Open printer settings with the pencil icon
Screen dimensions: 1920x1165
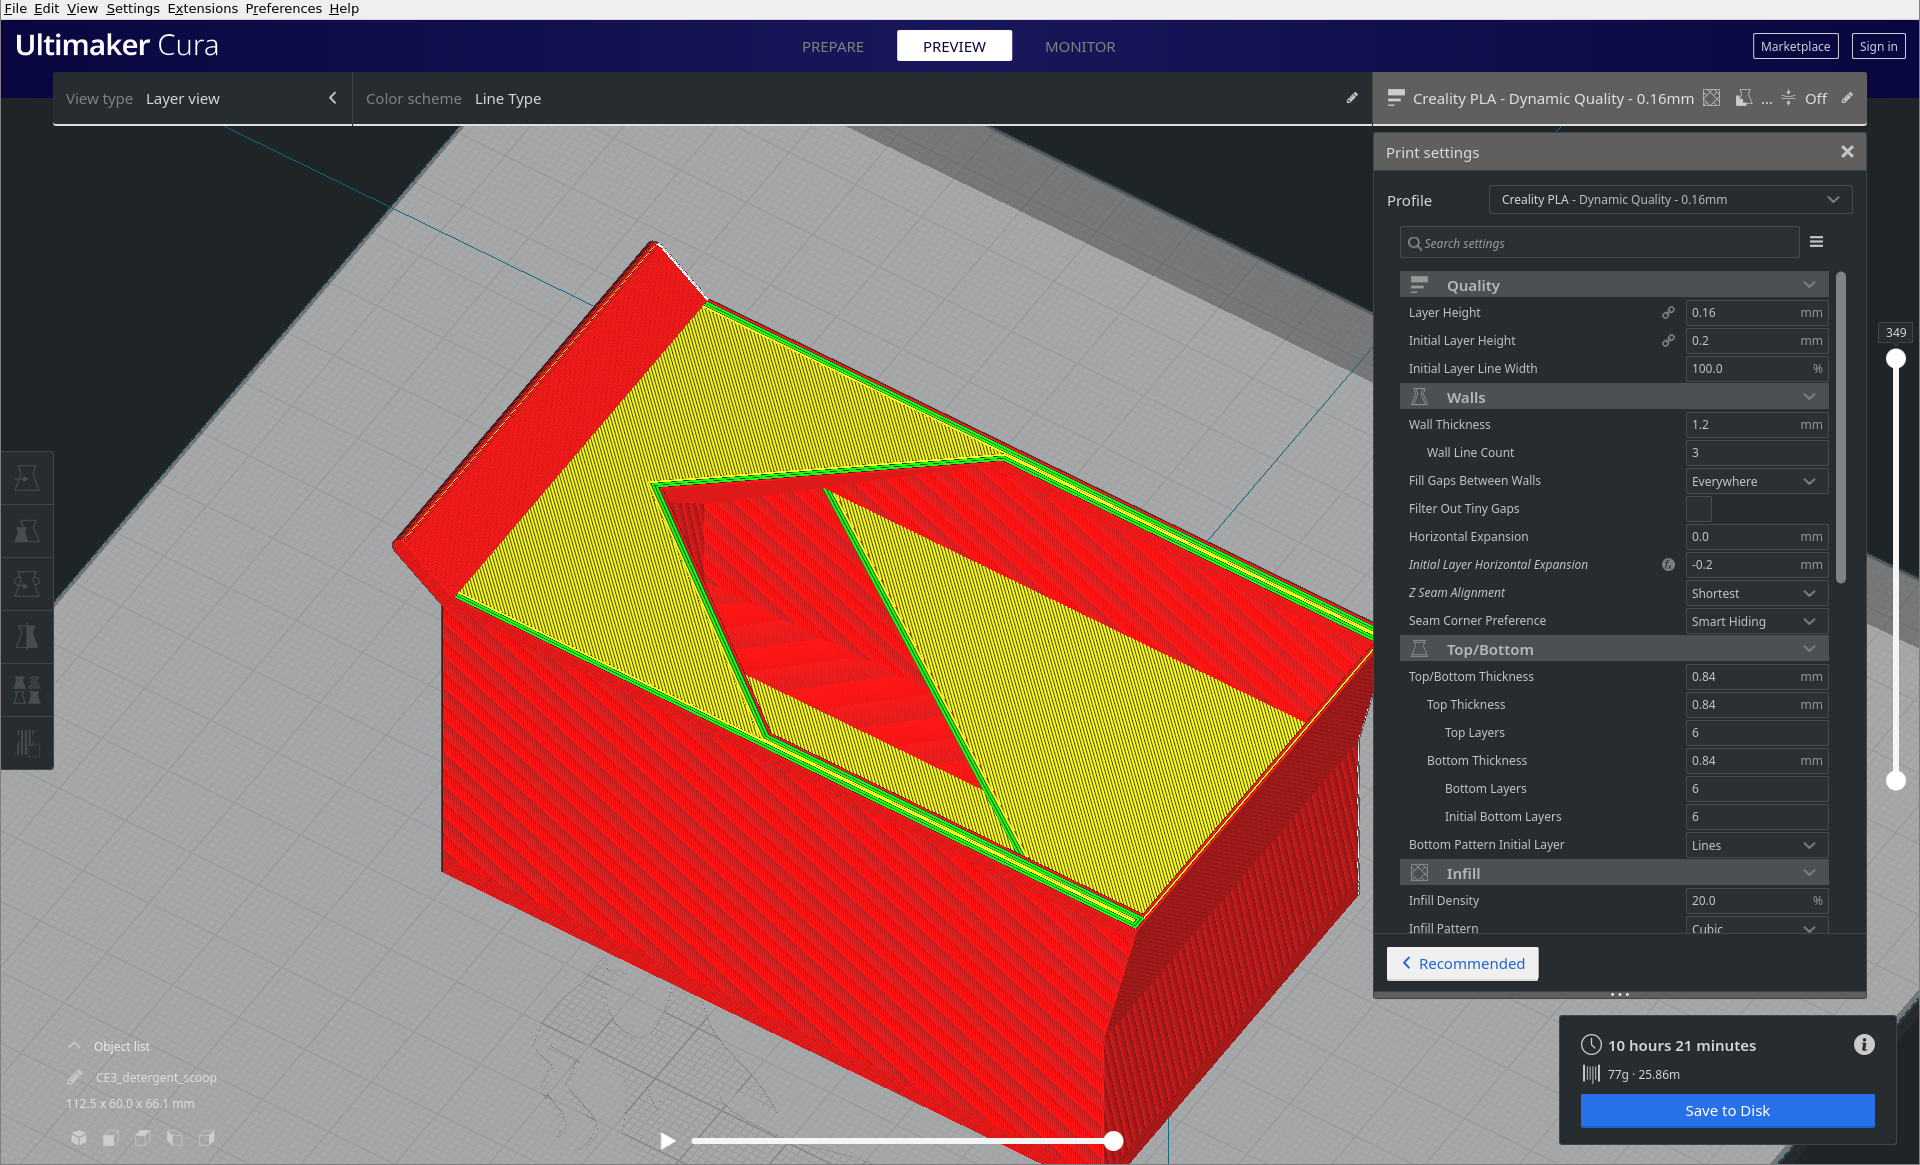pos(1848,98)
